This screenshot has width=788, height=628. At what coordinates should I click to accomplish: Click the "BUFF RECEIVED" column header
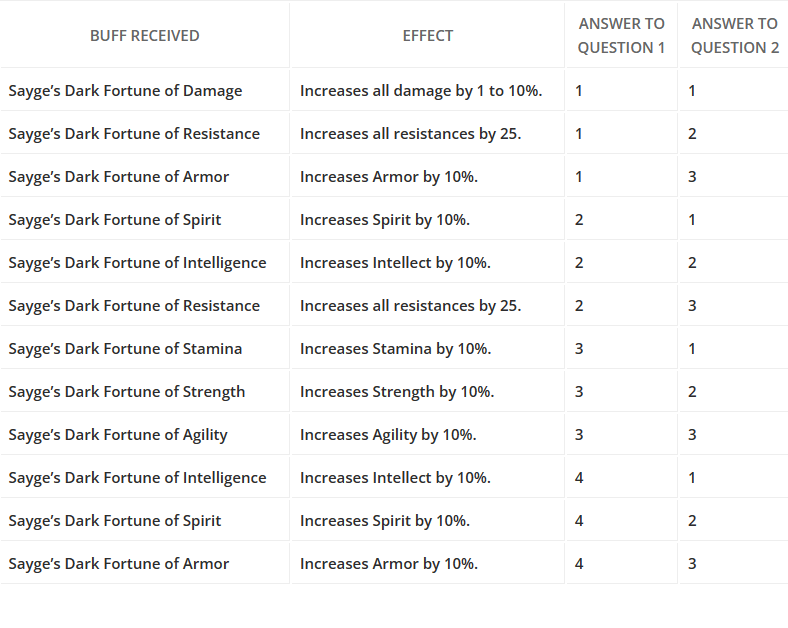[x=145, y=36]
